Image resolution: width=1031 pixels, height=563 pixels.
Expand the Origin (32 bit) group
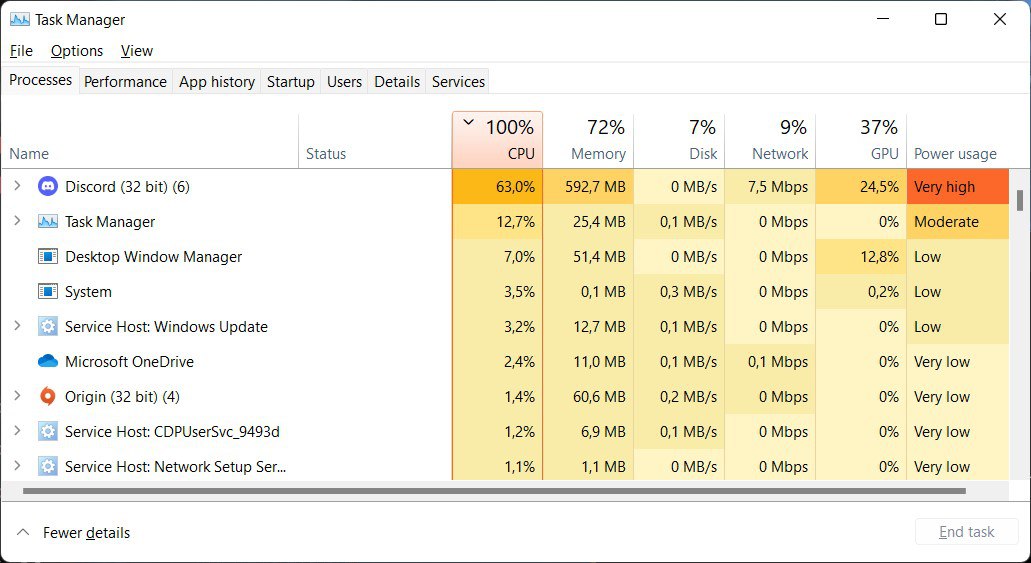[x=18, y=396]
